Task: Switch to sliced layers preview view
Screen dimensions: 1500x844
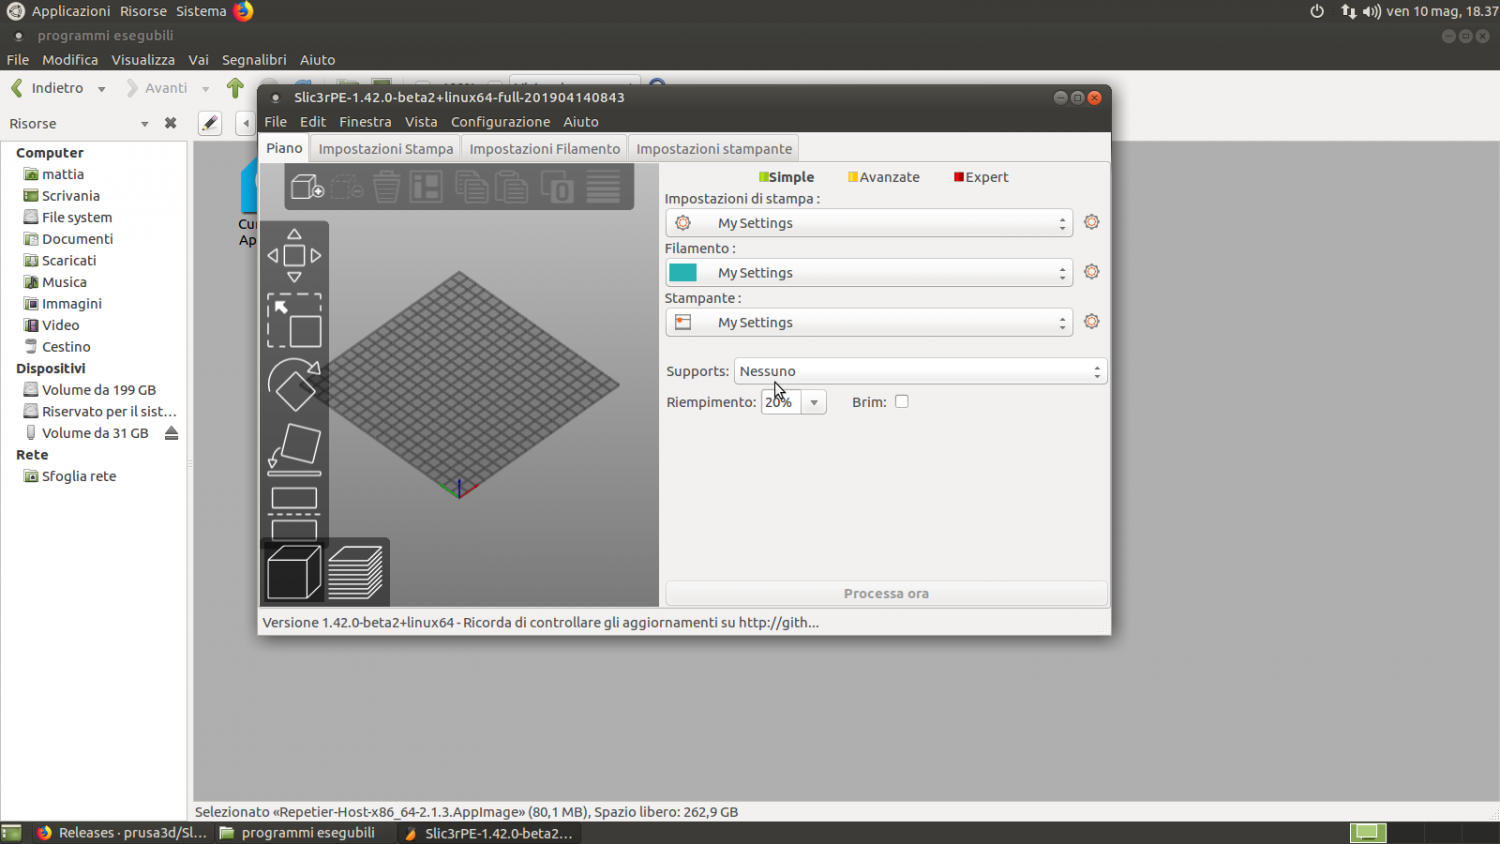Action: [356, 572]
